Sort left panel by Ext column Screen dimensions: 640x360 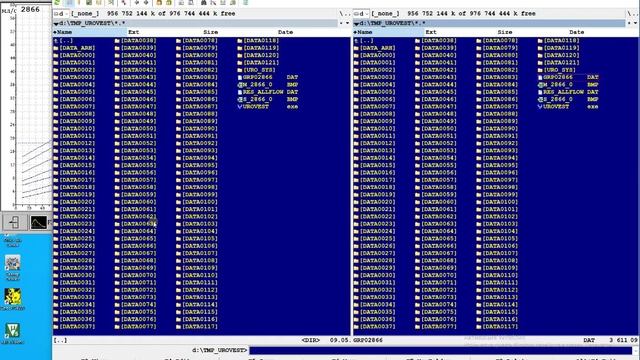tap(133, 32)
